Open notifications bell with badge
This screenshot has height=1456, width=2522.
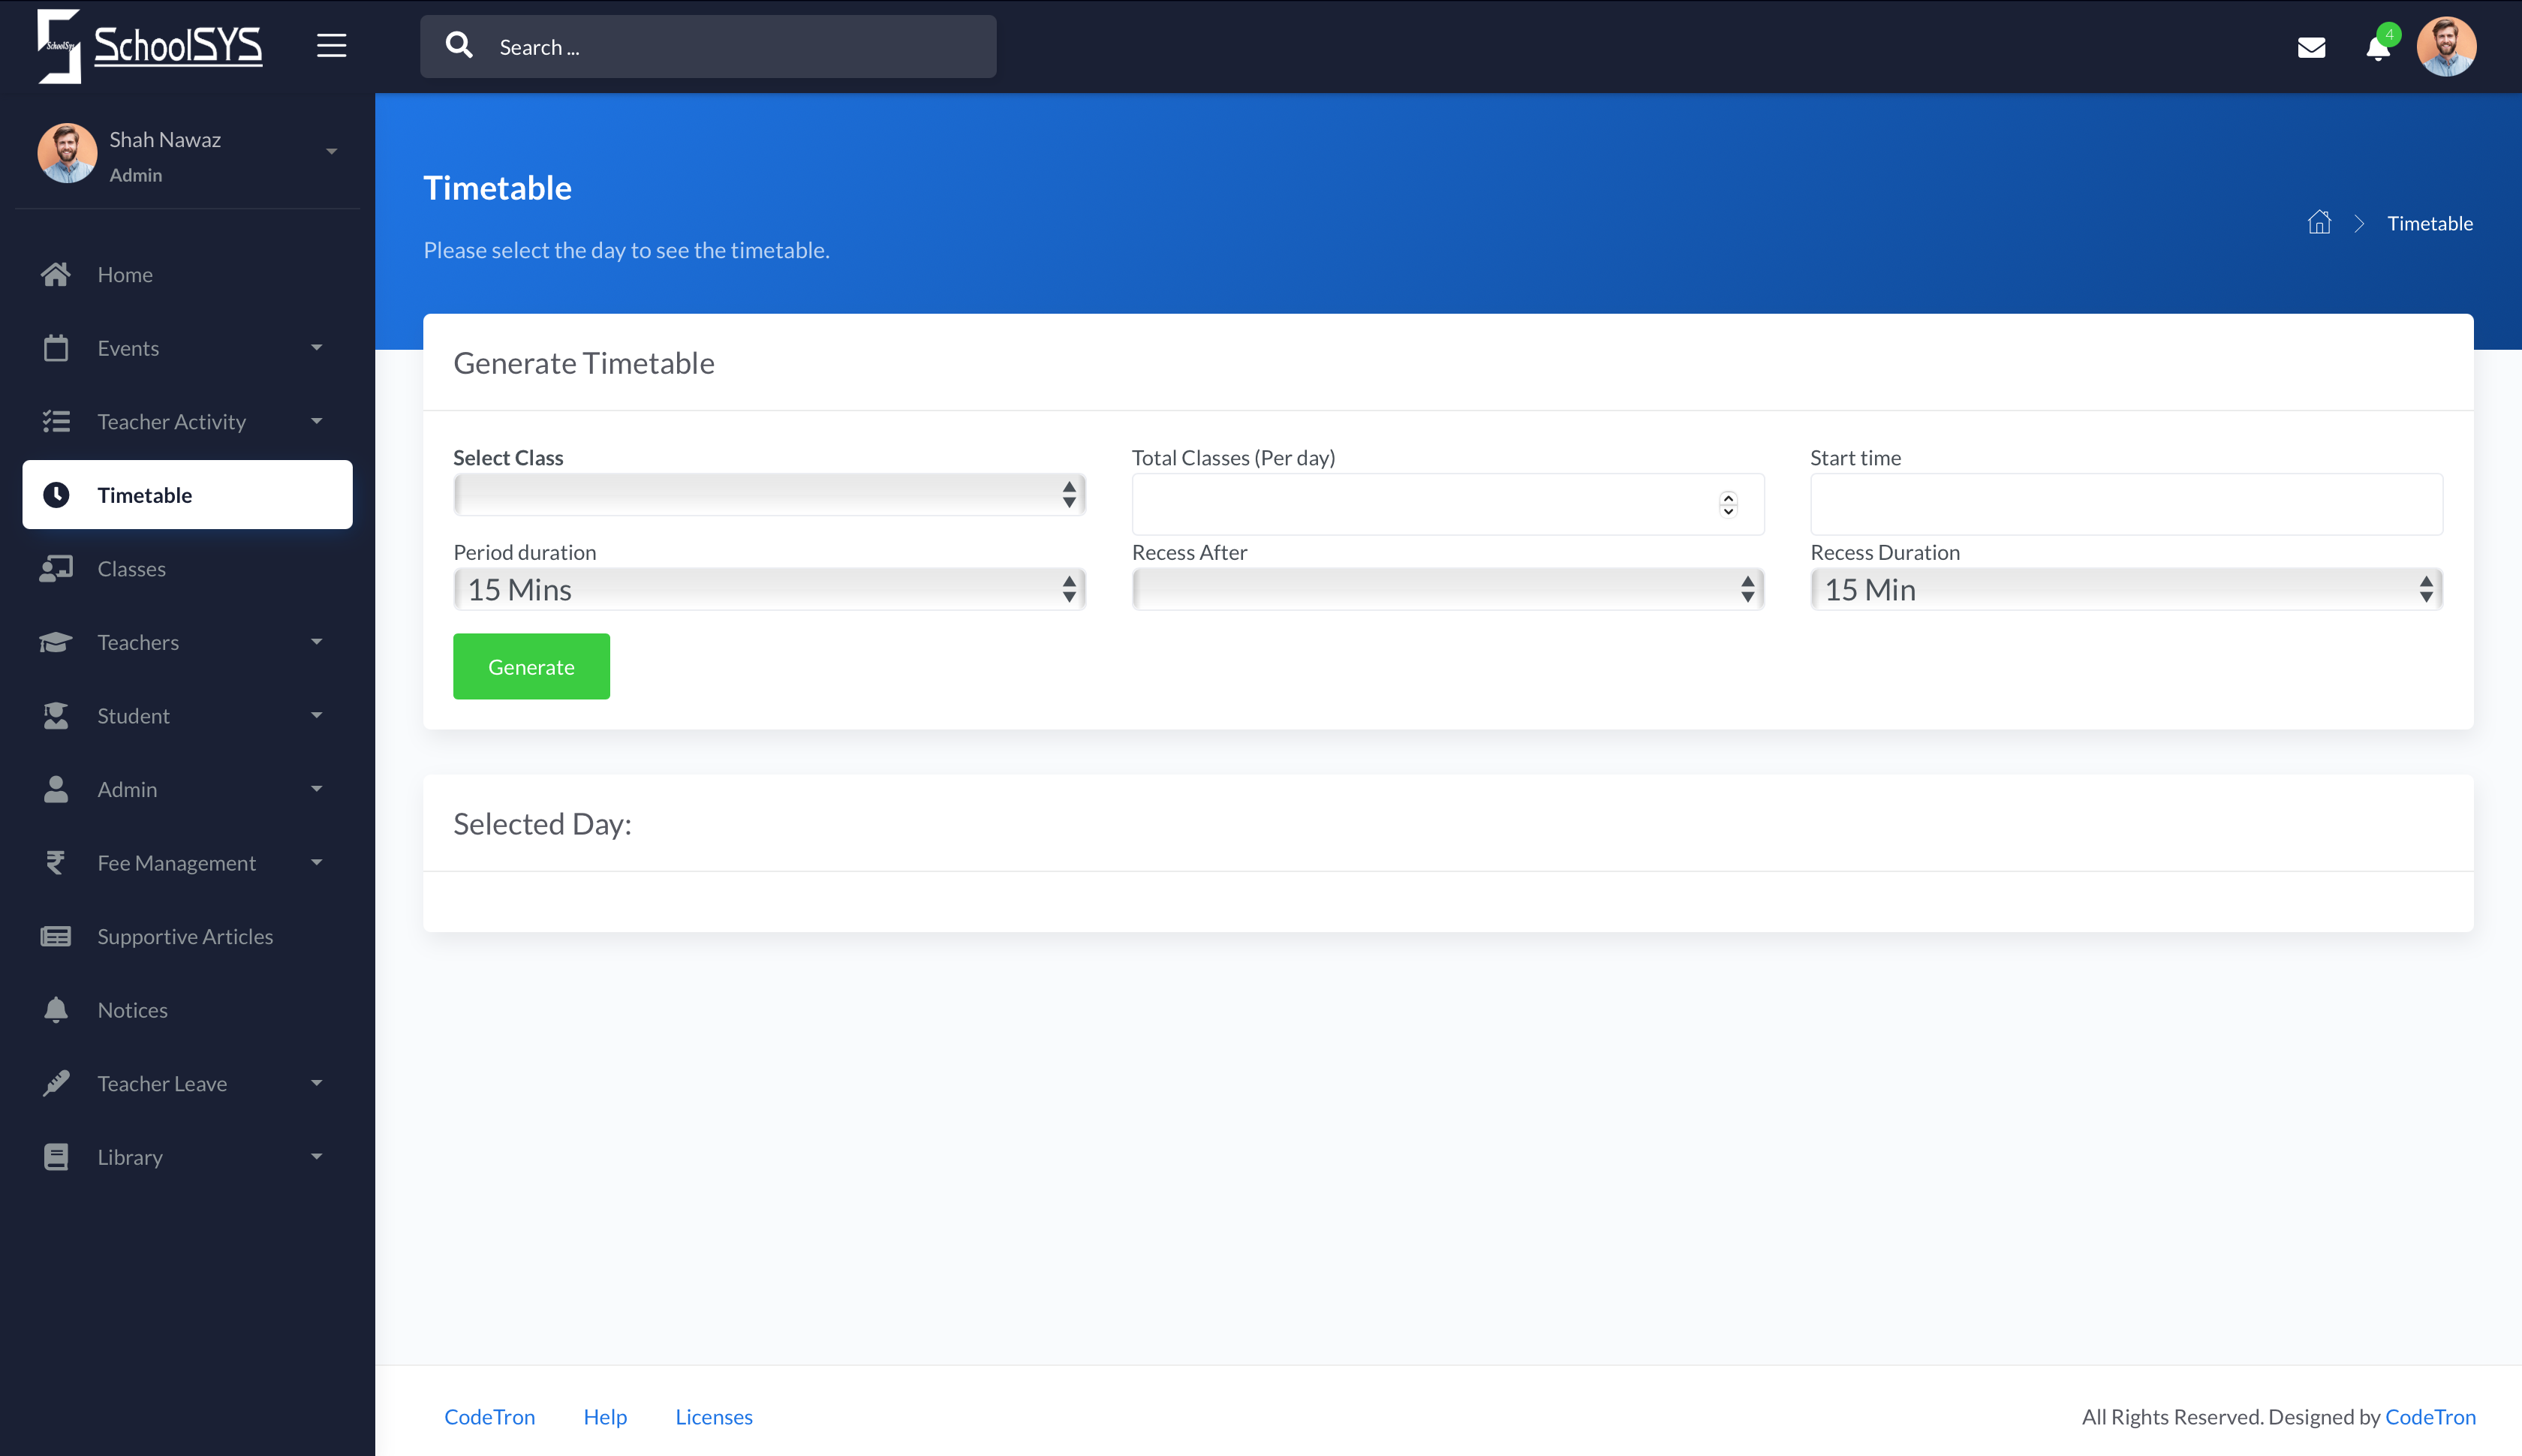click(x=2378, y=47)
